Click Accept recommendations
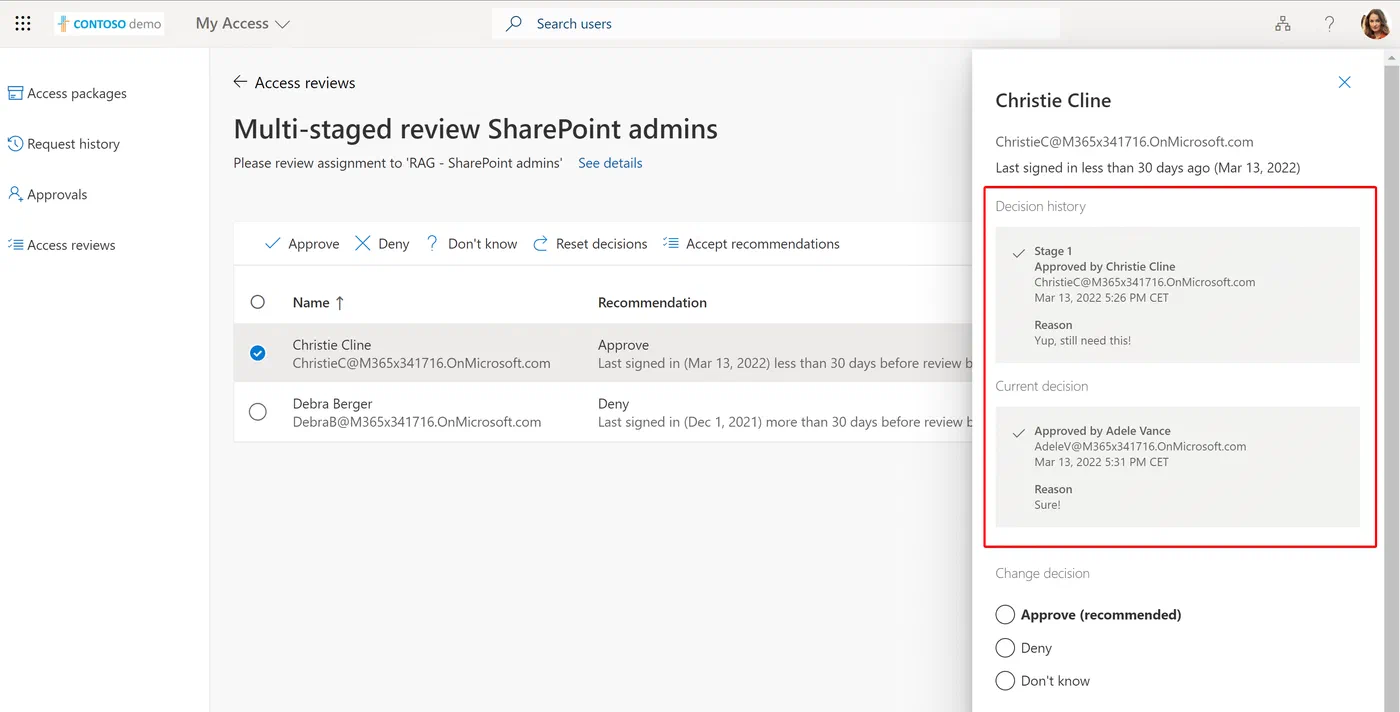1400x712 pixels. [x=751, y=243]
